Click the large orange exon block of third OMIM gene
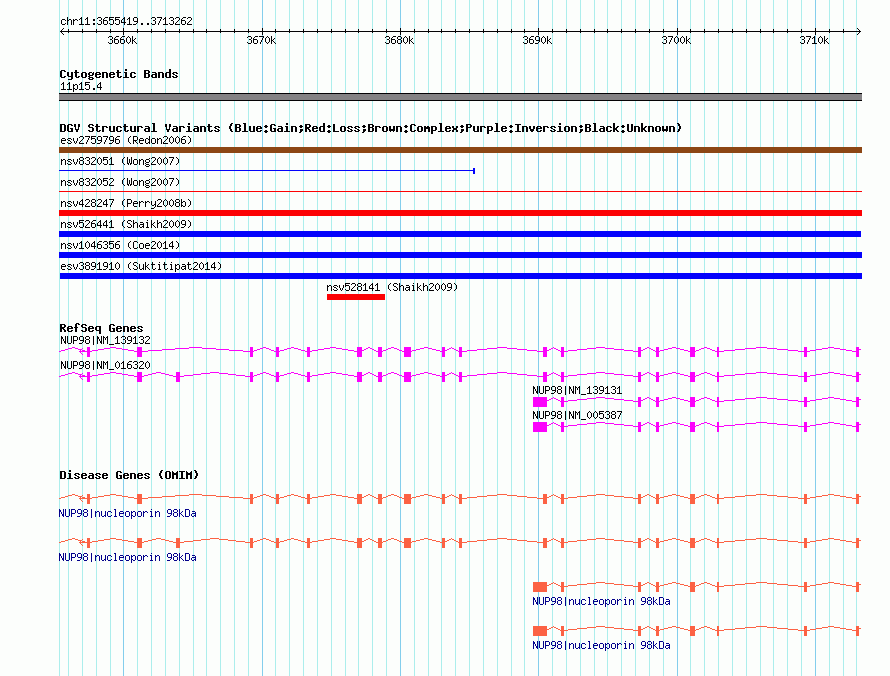Image resolution: width=890 pixels, height=676 pixels. coord(540,587)
